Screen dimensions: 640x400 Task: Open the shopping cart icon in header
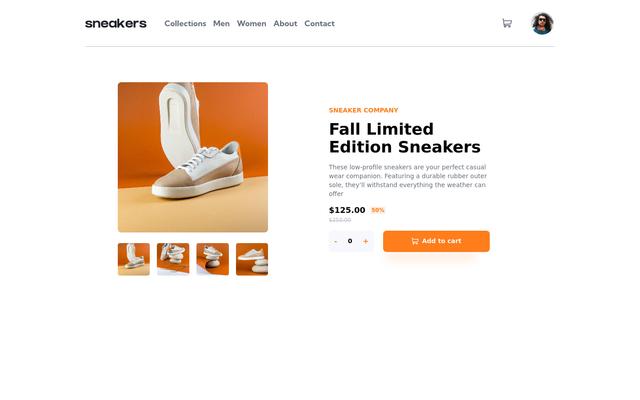(507, 23)
